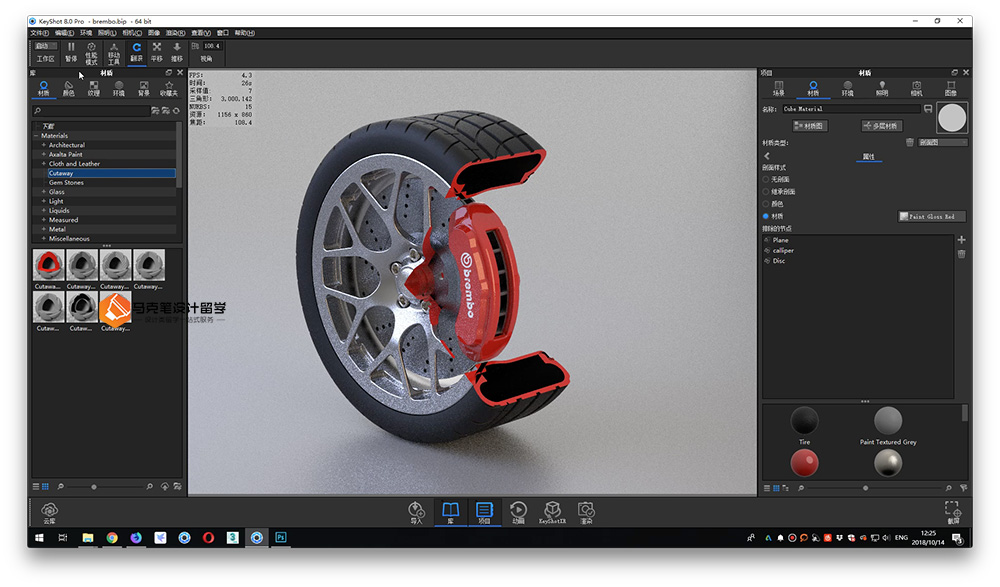Expand the Light folder
The height and width of the screenshot is (587, 1000).
point(44,201)
